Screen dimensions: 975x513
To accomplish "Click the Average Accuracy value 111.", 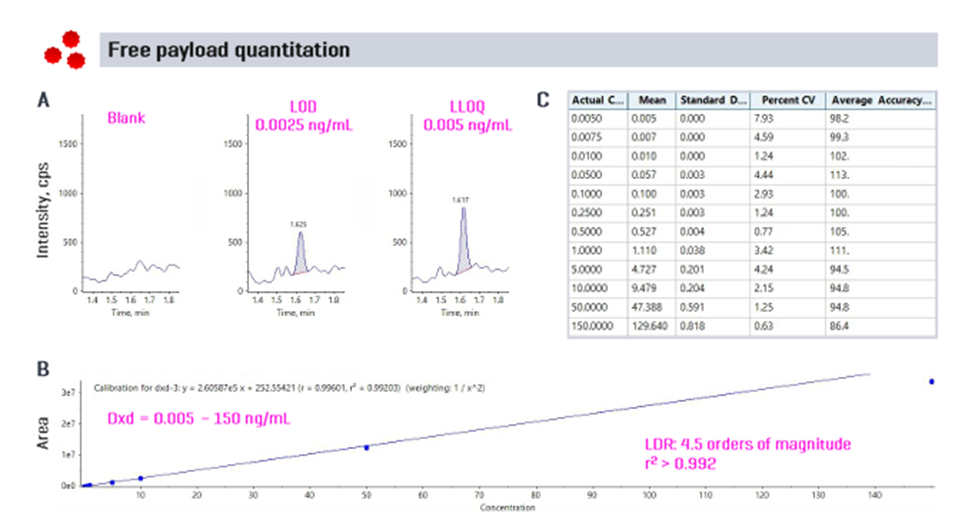I will [x=839, y=251].
